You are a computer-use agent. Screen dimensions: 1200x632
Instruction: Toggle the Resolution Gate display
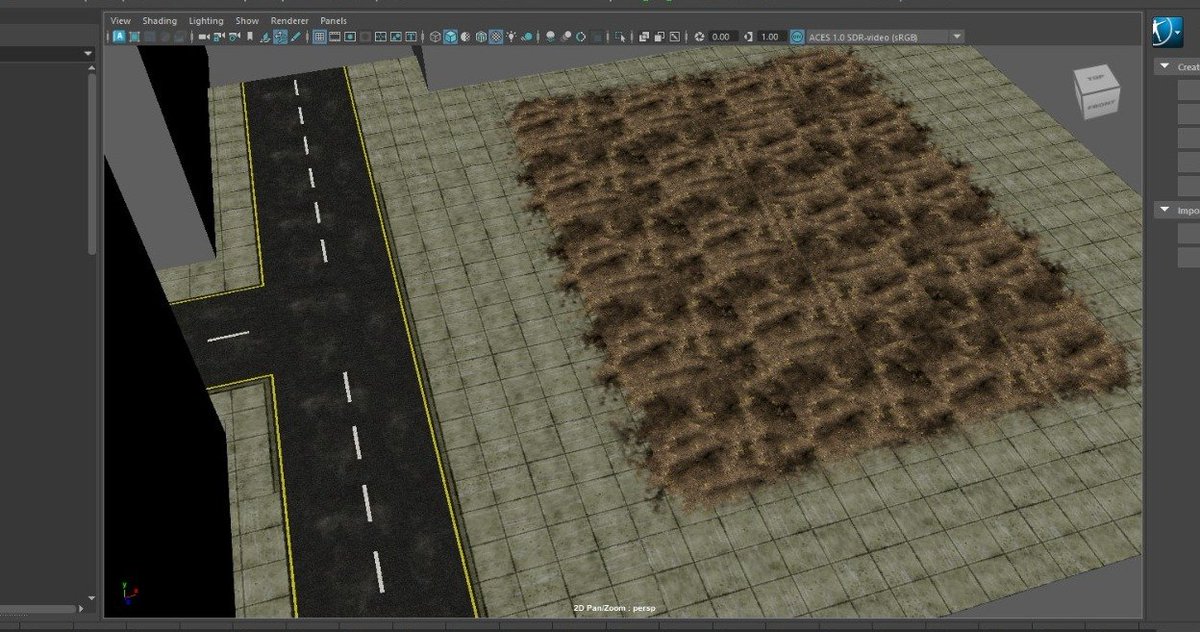pos(350,36)
